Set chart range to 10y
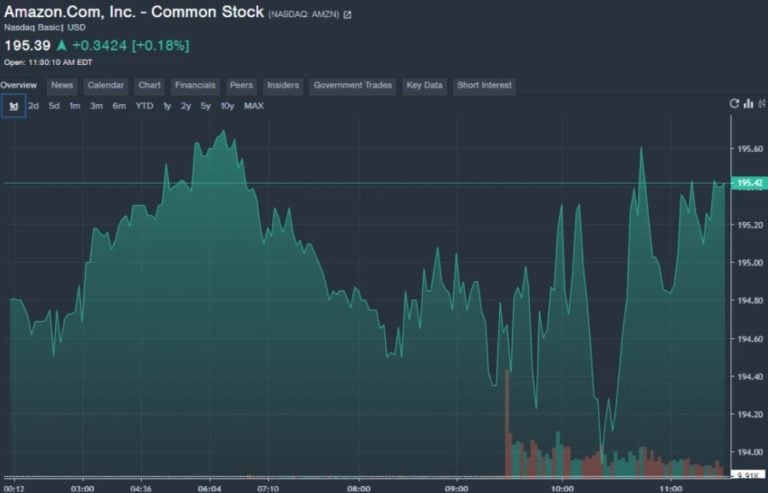768x493 pixels. tap(227, 106)
